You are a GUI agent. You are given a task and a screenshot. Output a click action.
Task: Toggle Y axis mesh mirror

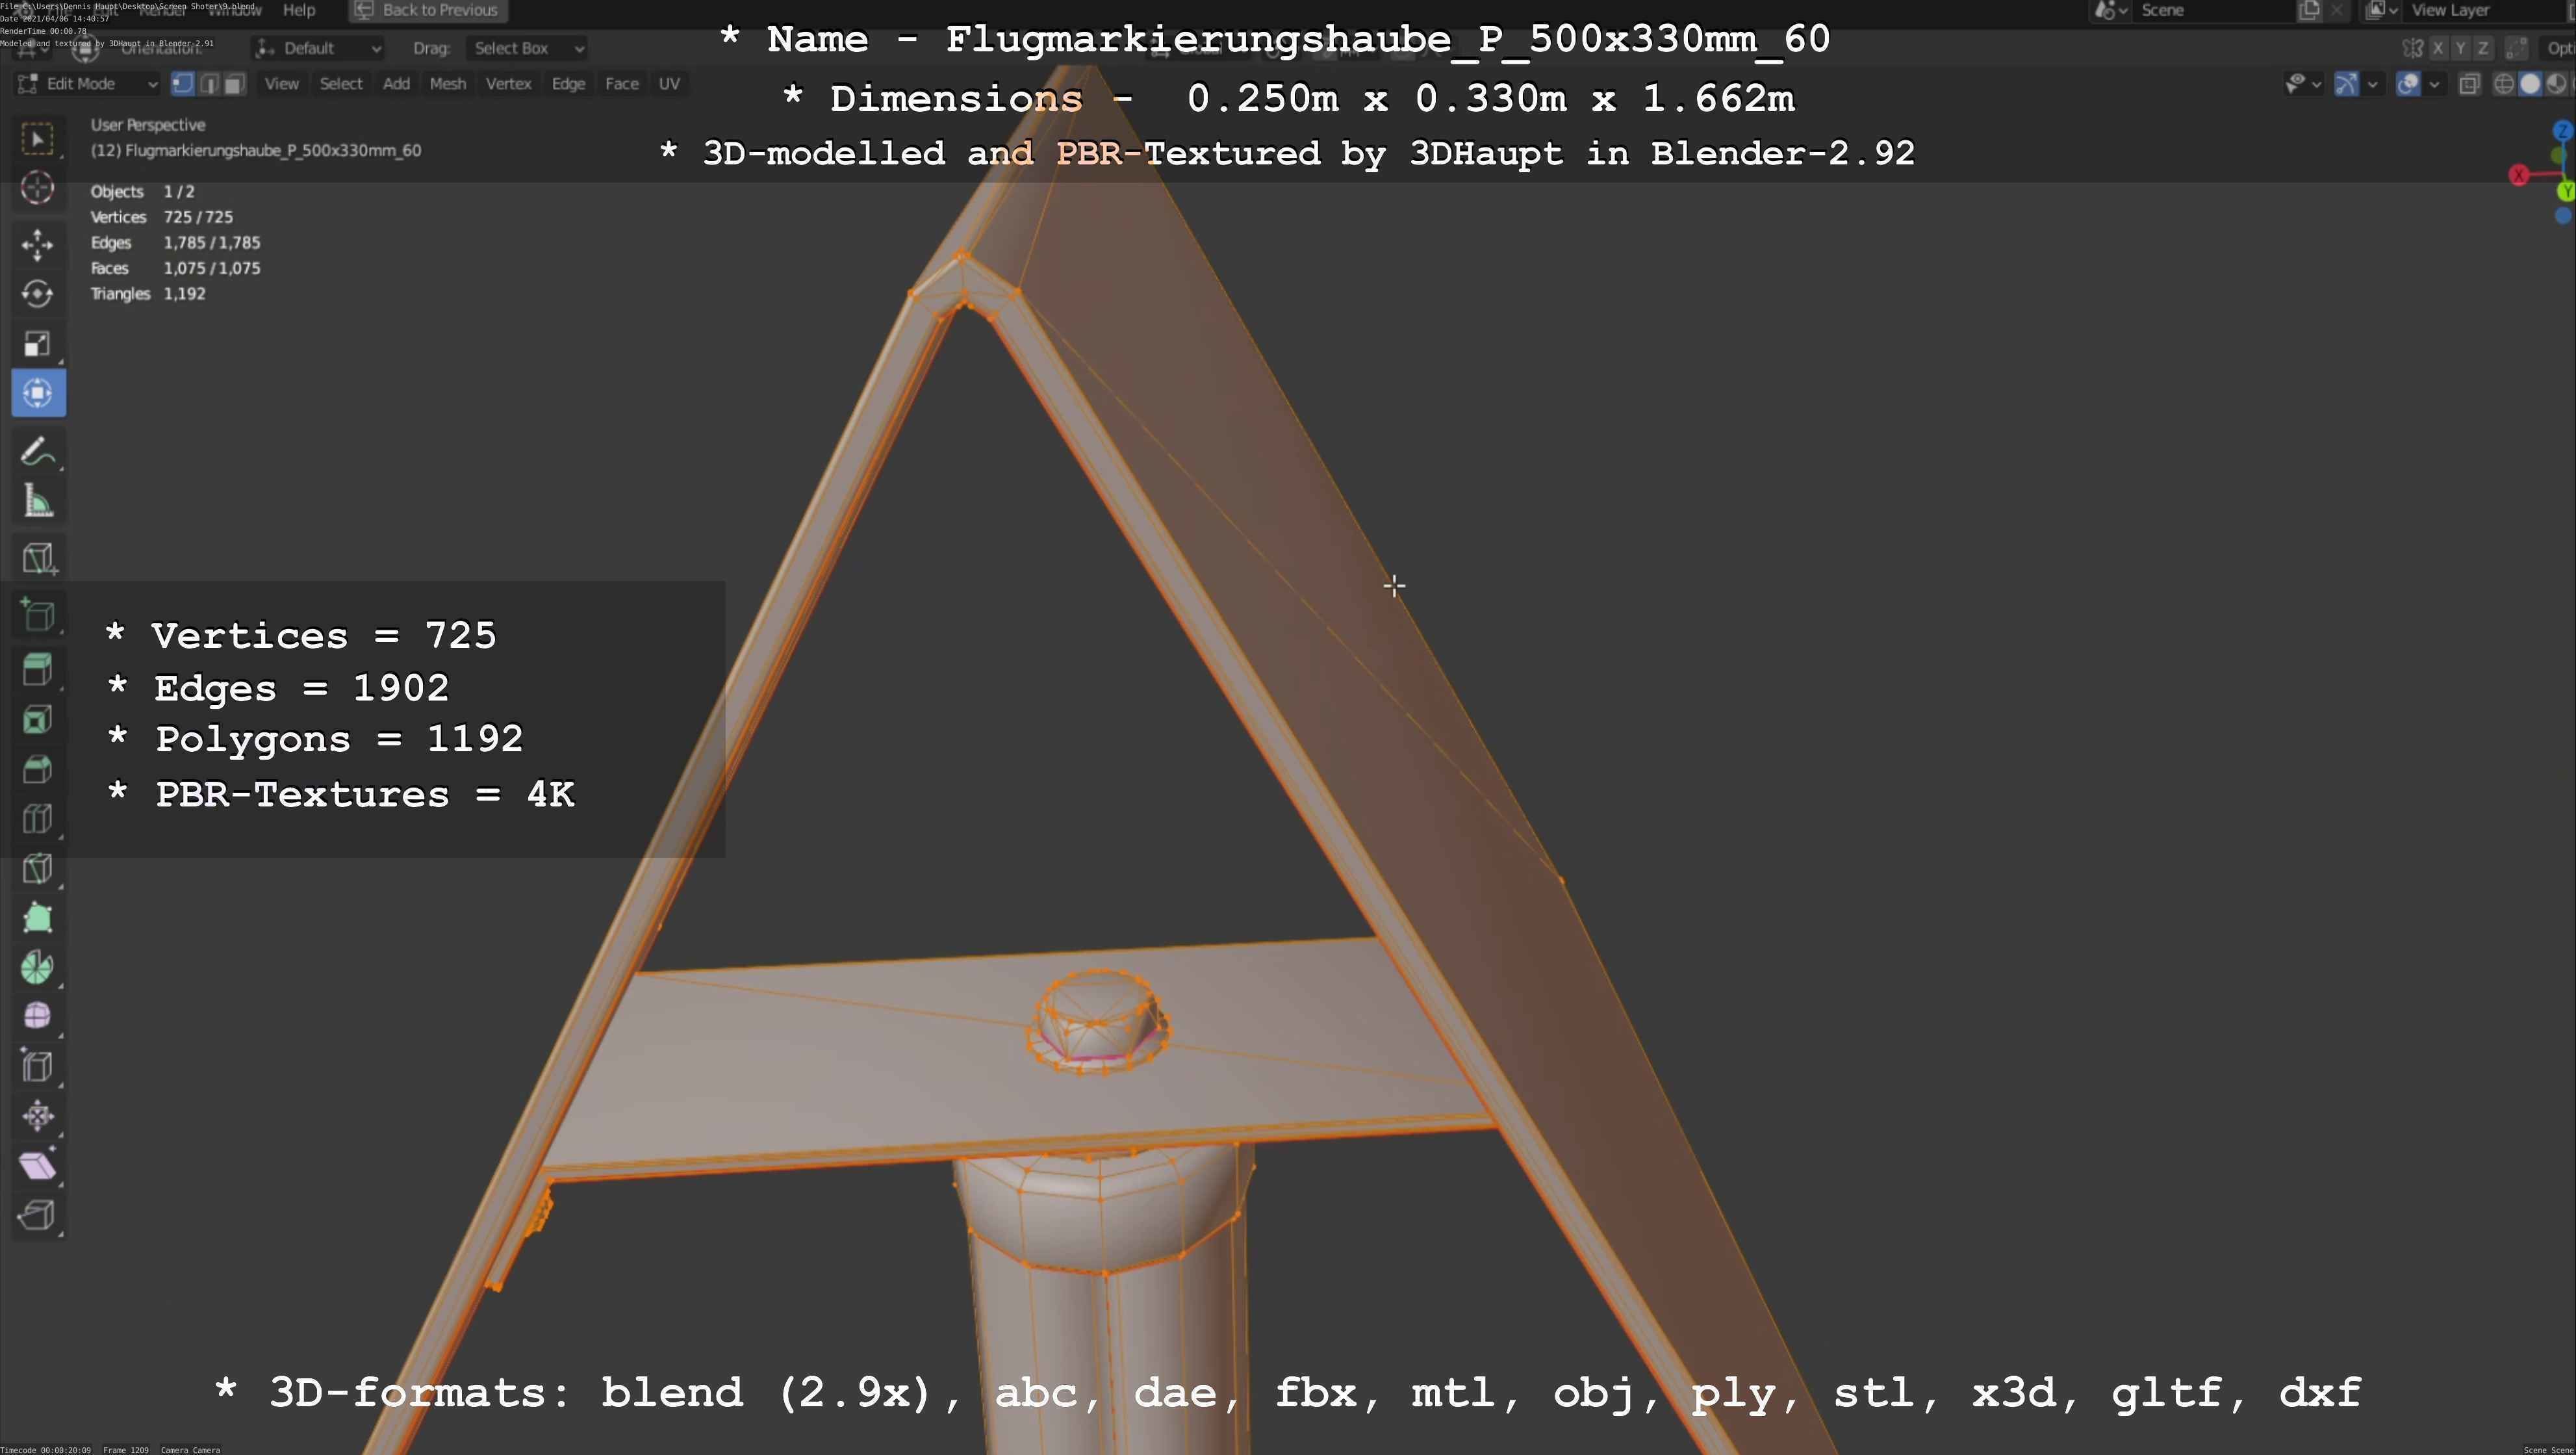point(2461,48)
